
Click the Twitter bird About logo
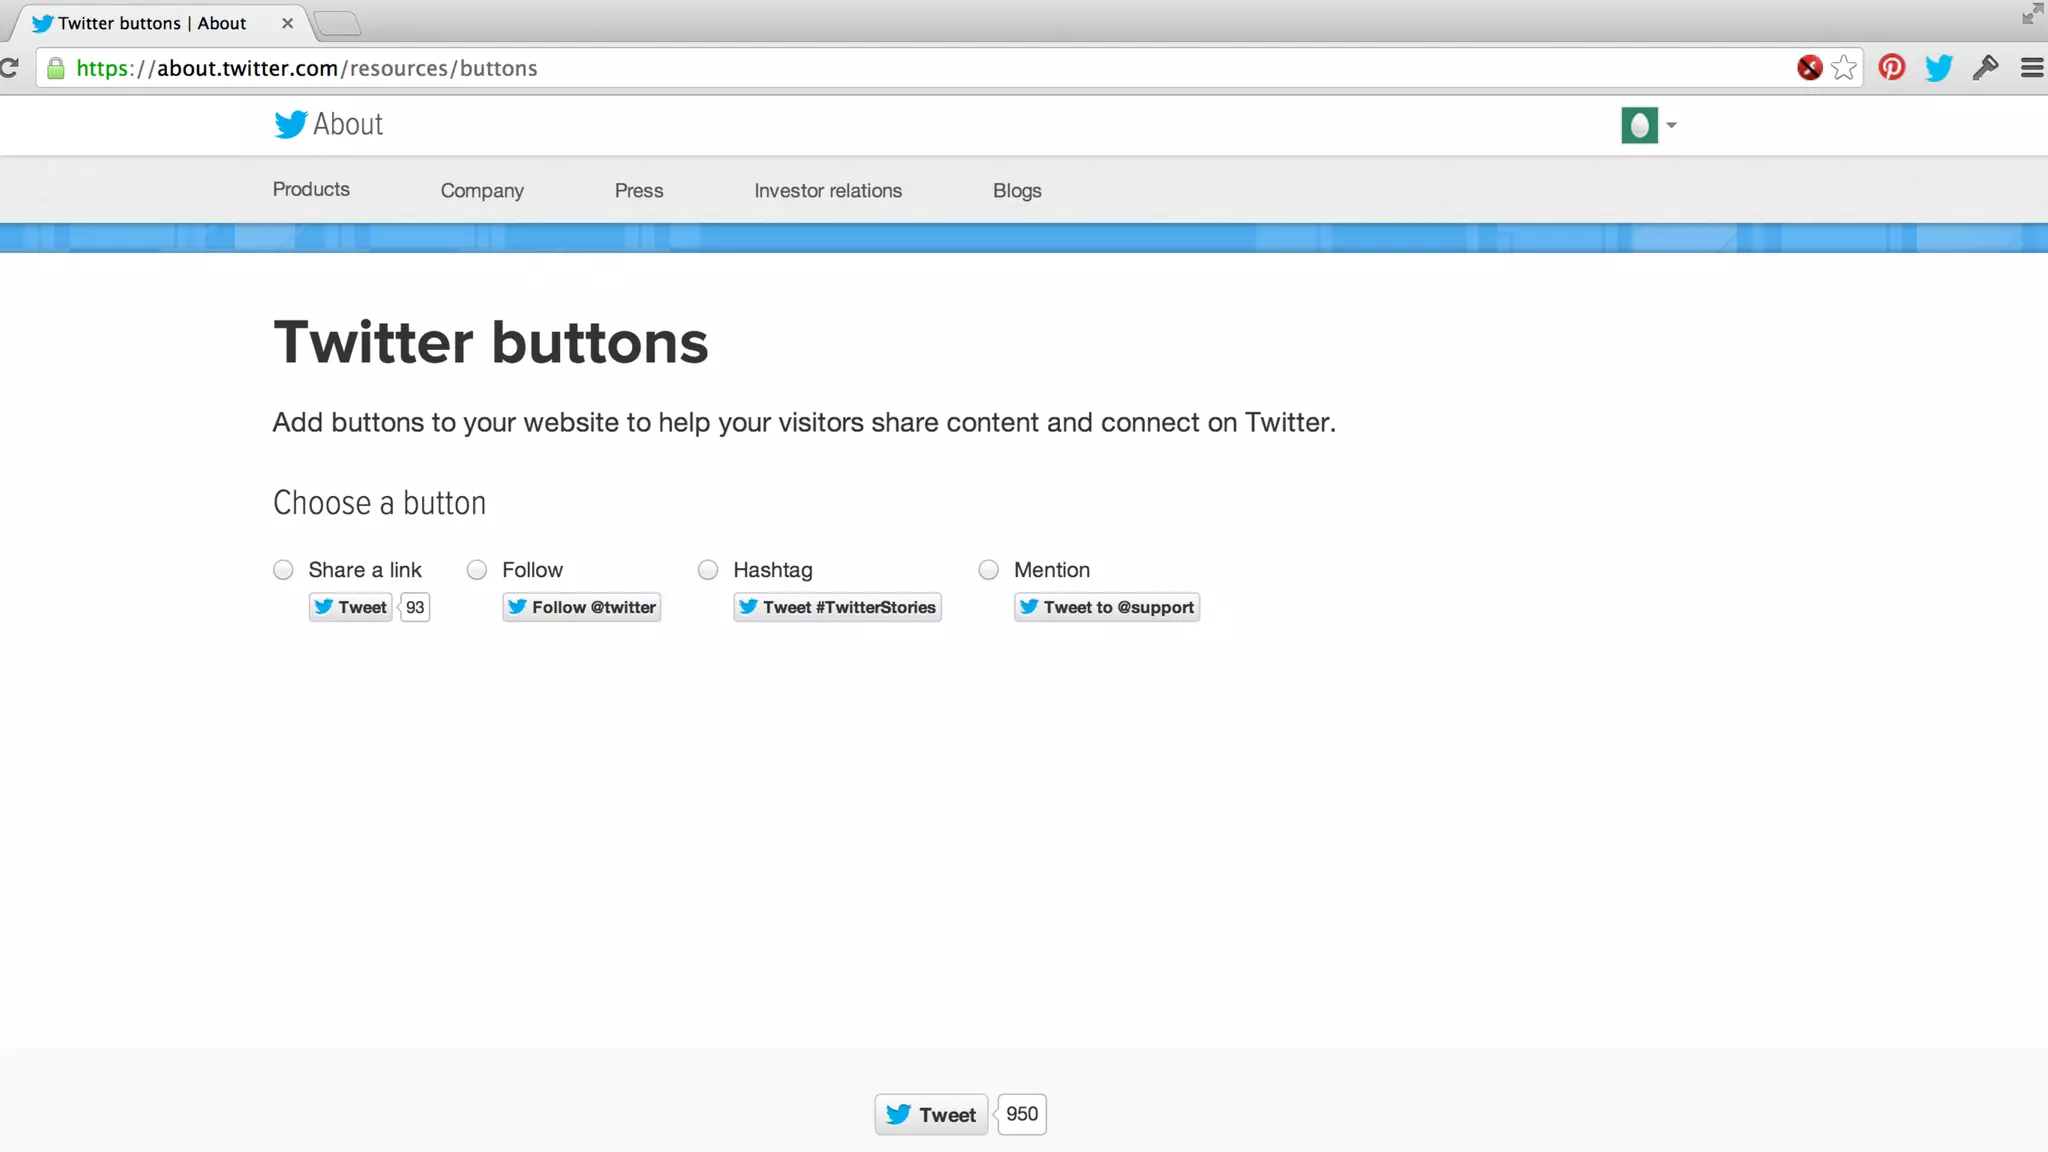(328, 124)
